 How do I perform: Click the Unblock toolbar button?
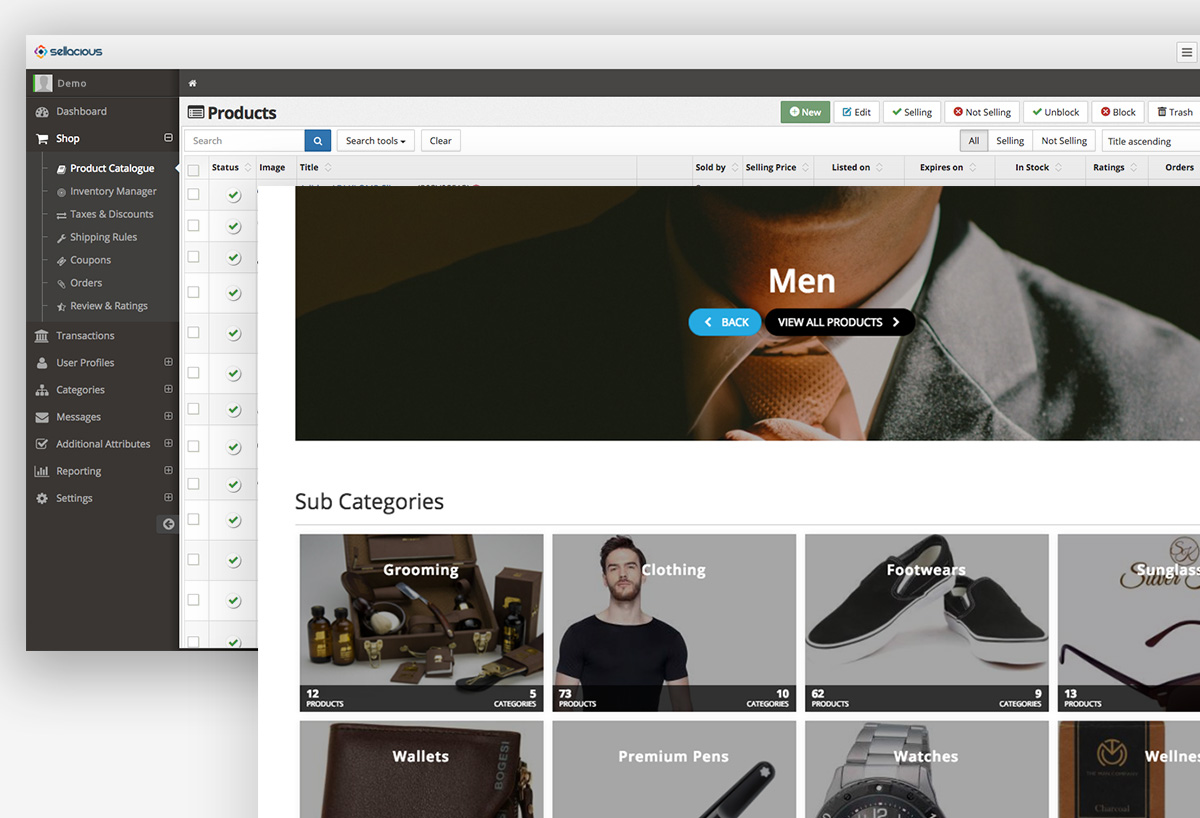click(1056, 112)
